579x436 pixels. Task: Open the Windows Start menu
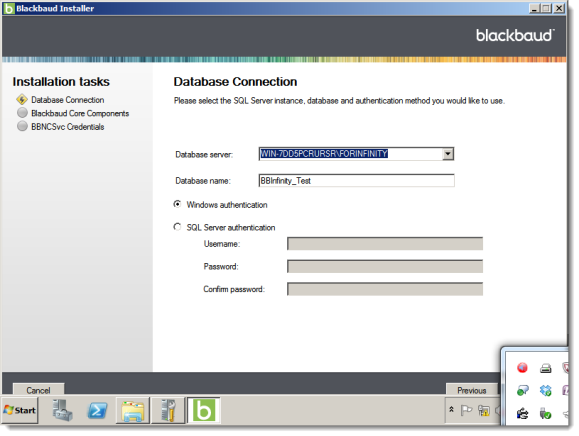(20, 410)
